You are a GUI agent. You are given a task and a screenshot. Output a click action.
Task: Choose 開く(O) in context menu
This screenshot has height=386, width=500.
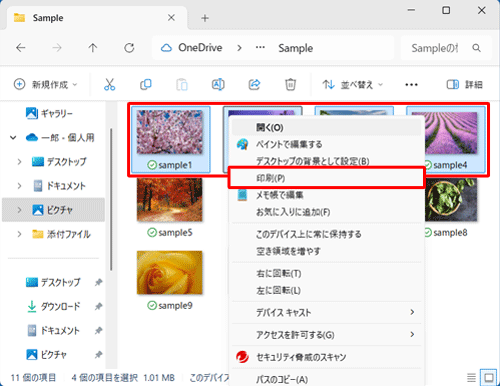pos(327,127)
